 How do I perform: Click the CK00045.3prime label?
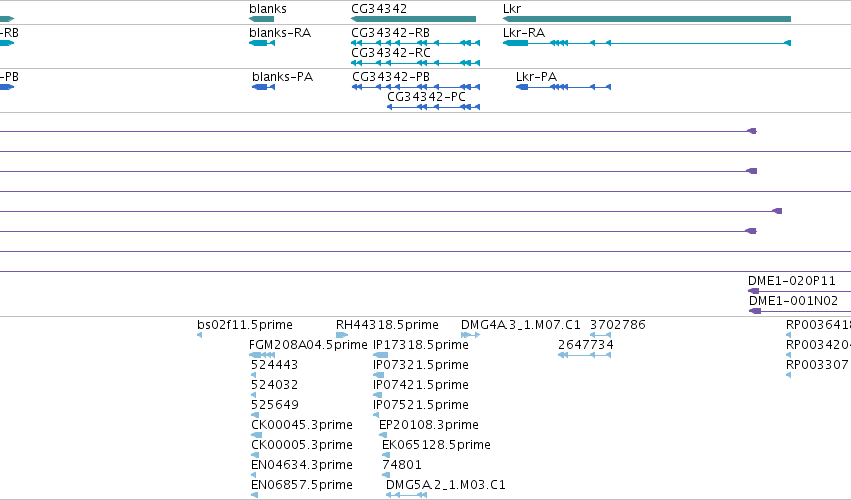coord(302,425)
